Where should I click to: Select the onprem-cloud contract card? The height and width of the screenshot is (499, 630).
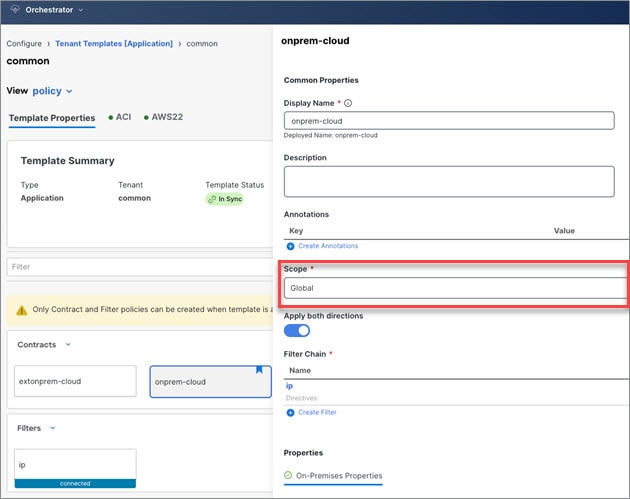211,381
